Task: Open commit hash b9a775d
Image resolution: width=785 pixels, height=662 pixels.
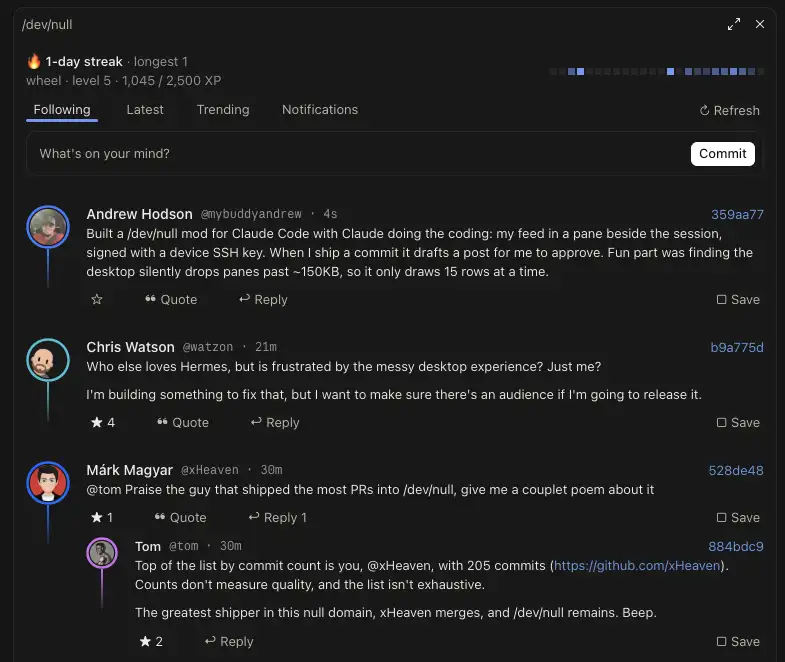Action: (737, 348)
